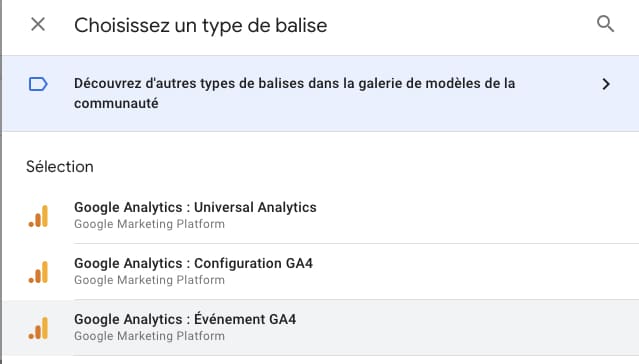
Task: Click Google Marketing Platform under Événement GA4
Action: click(149, 336)
